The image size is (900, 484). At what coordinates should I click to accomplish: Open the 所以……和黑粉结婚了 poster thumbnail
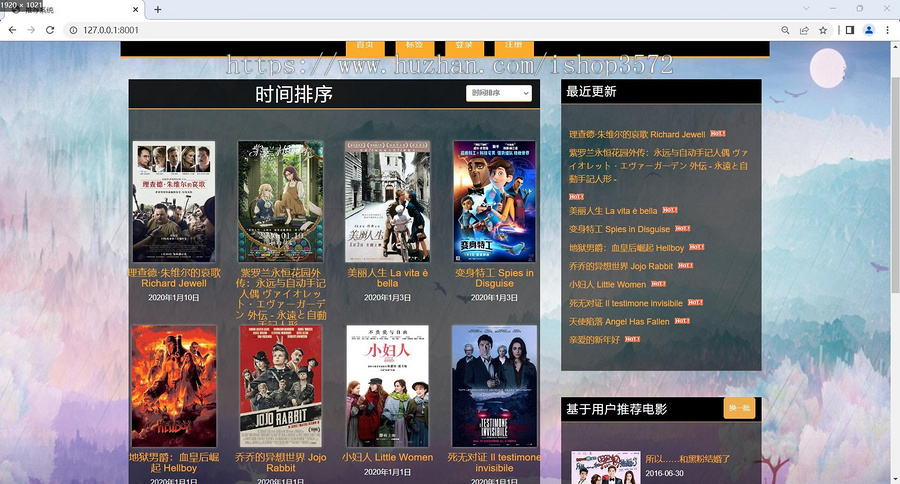tap(606, 467)
